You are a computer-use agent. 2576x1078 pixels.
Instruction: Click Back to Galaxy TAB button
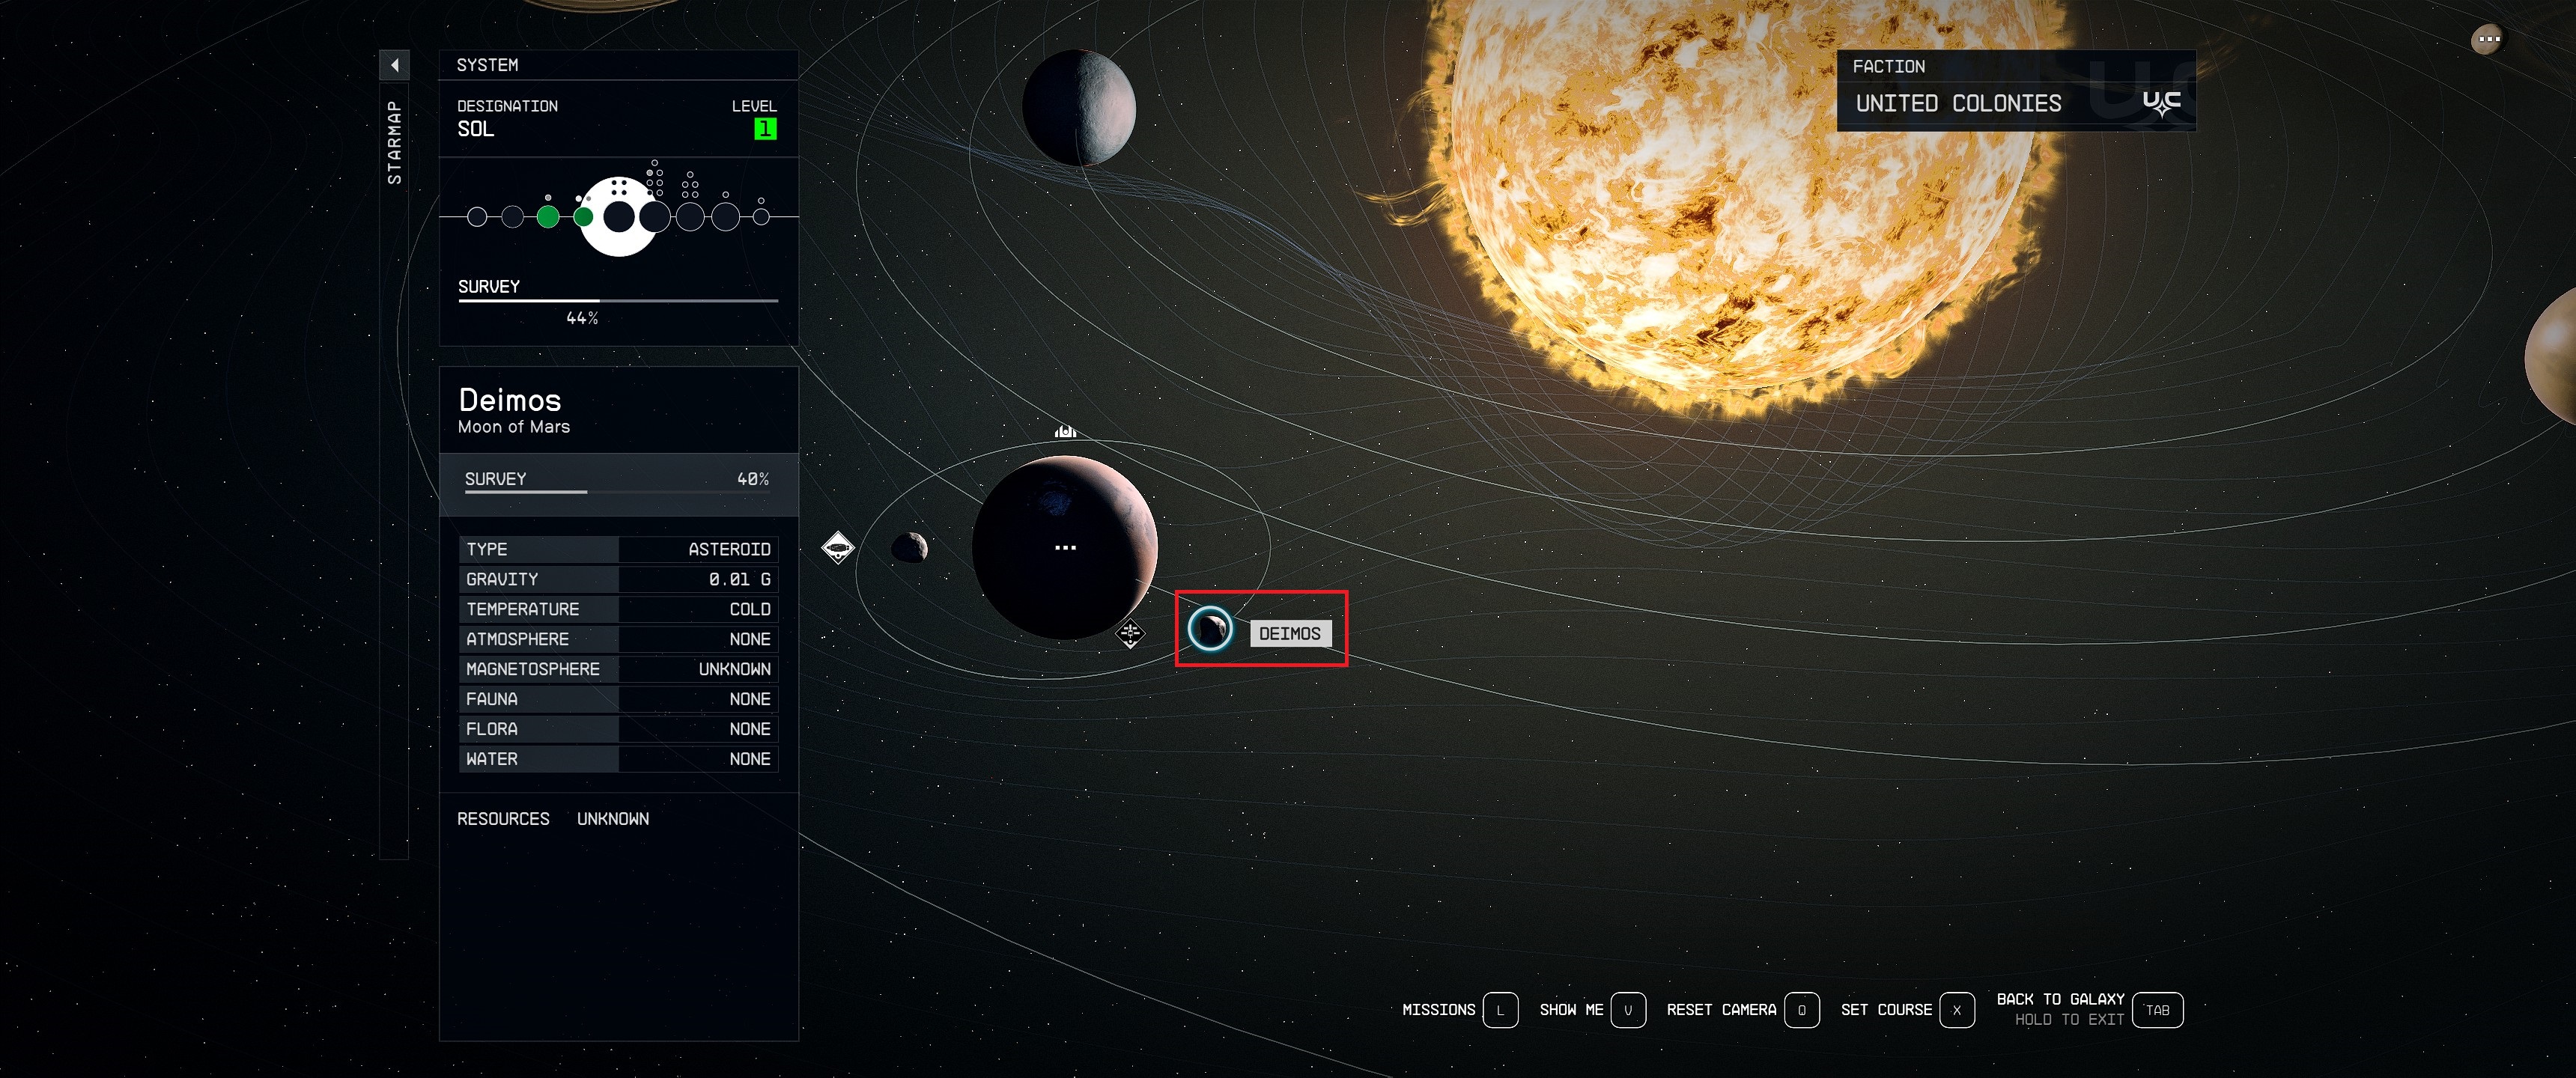[2157, 1010]
